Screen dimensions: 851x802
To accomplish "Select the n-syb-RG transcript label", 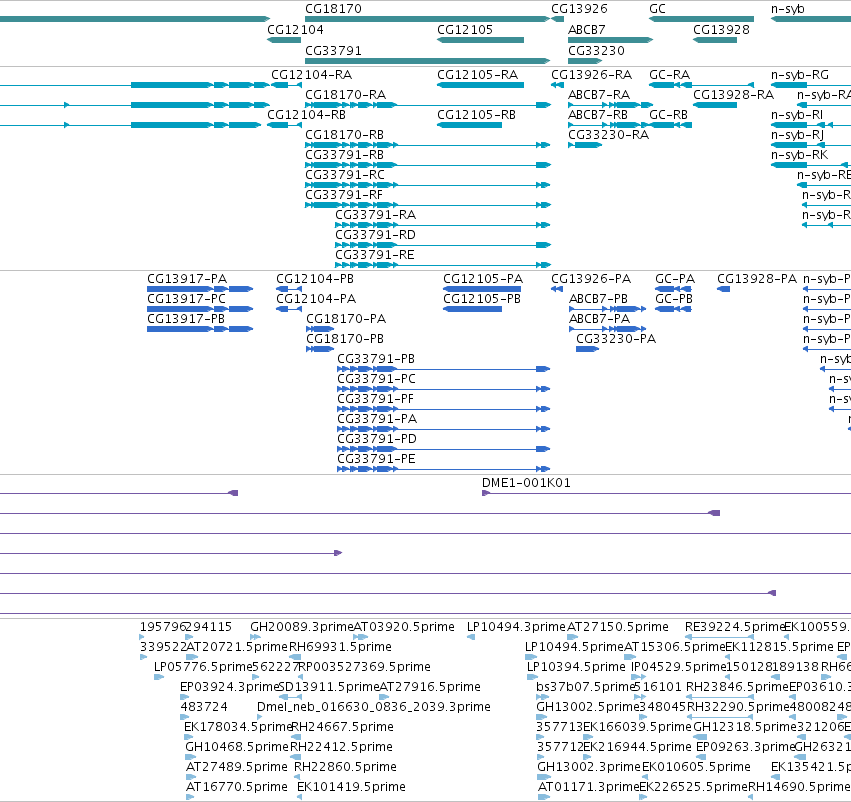I will tap(800, 75).
